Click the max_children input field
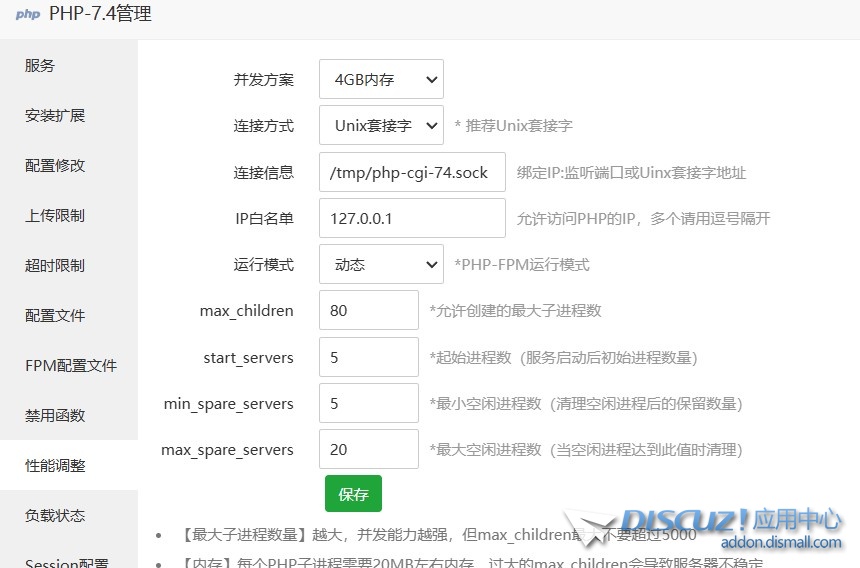 click(369, 310)
